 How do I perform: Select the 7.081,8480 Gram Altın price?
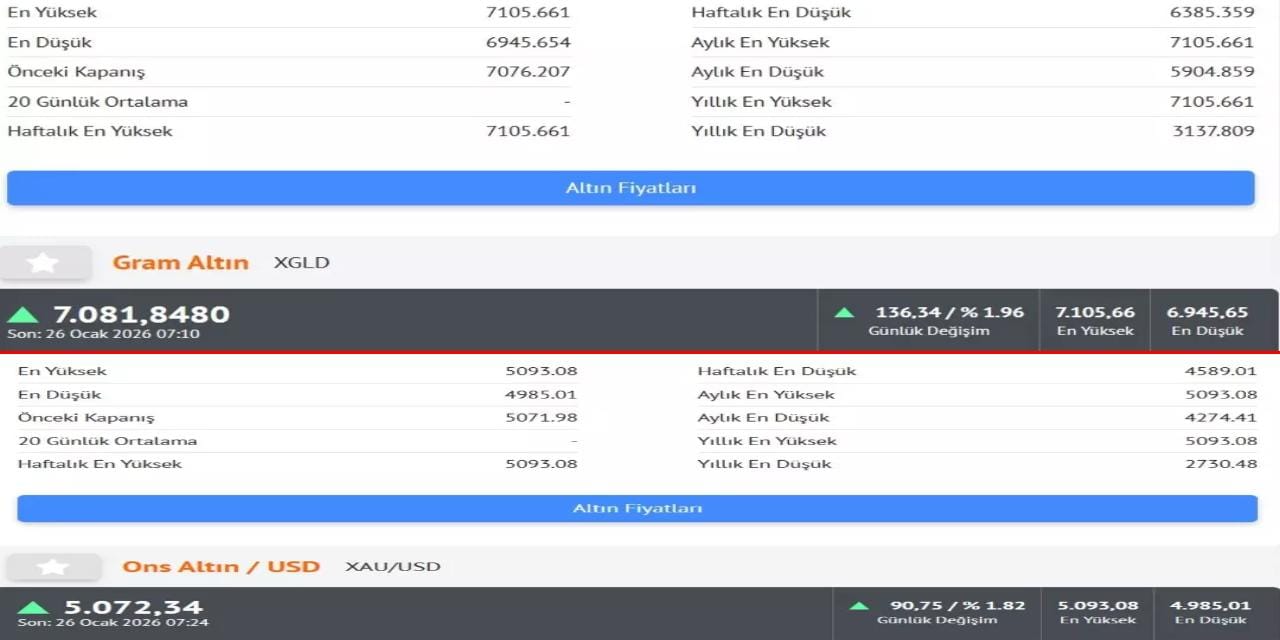pos(141,314)
